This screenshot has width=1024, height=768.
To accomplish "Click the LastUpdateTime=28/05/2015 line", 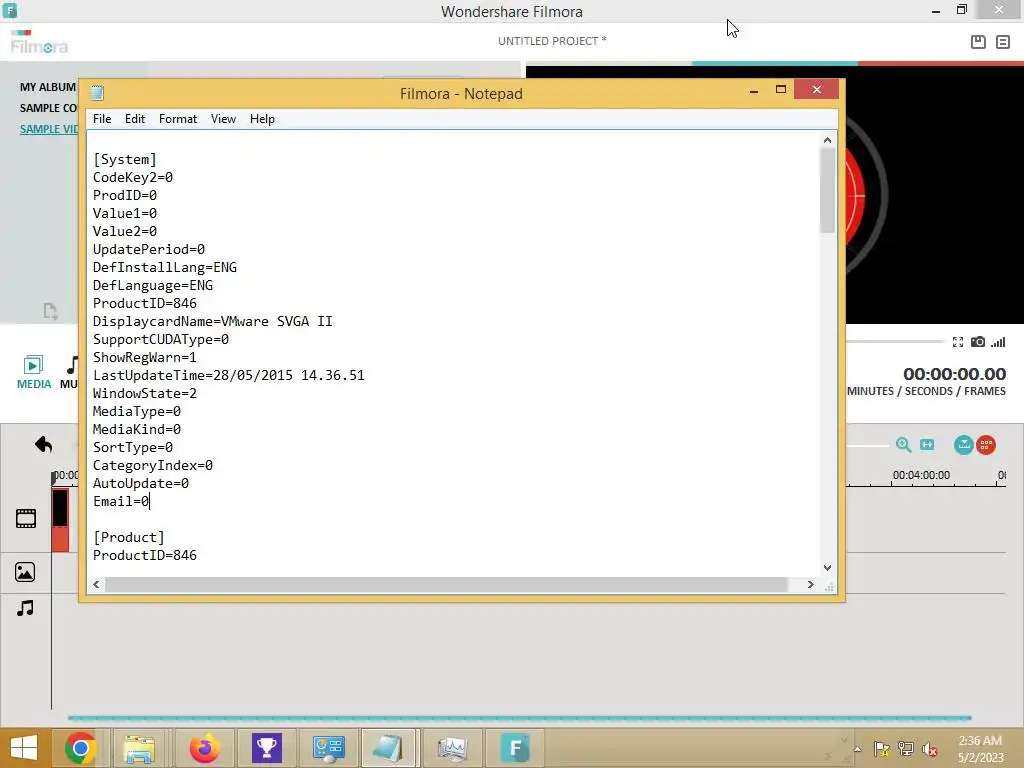I will [229, 376].
